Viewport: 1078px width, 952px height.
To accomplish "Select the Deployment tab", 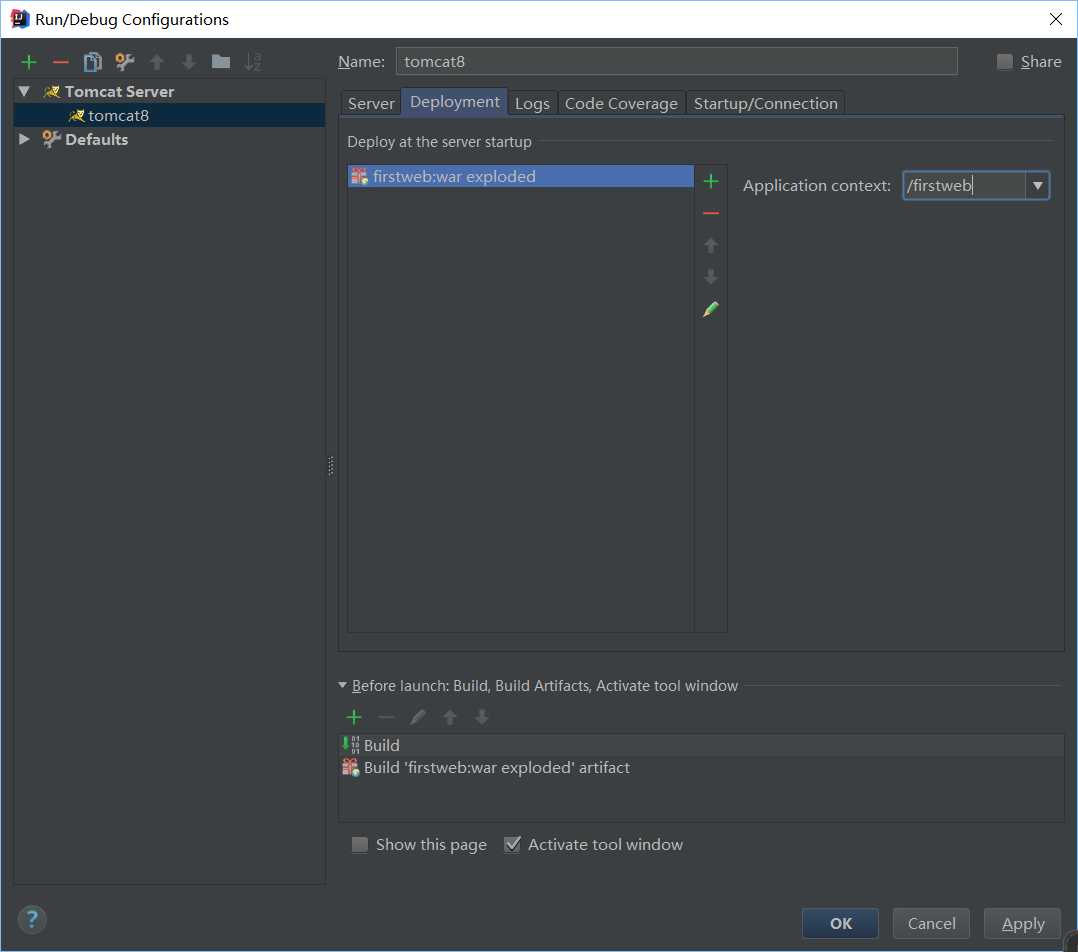I will pos(454,102).
